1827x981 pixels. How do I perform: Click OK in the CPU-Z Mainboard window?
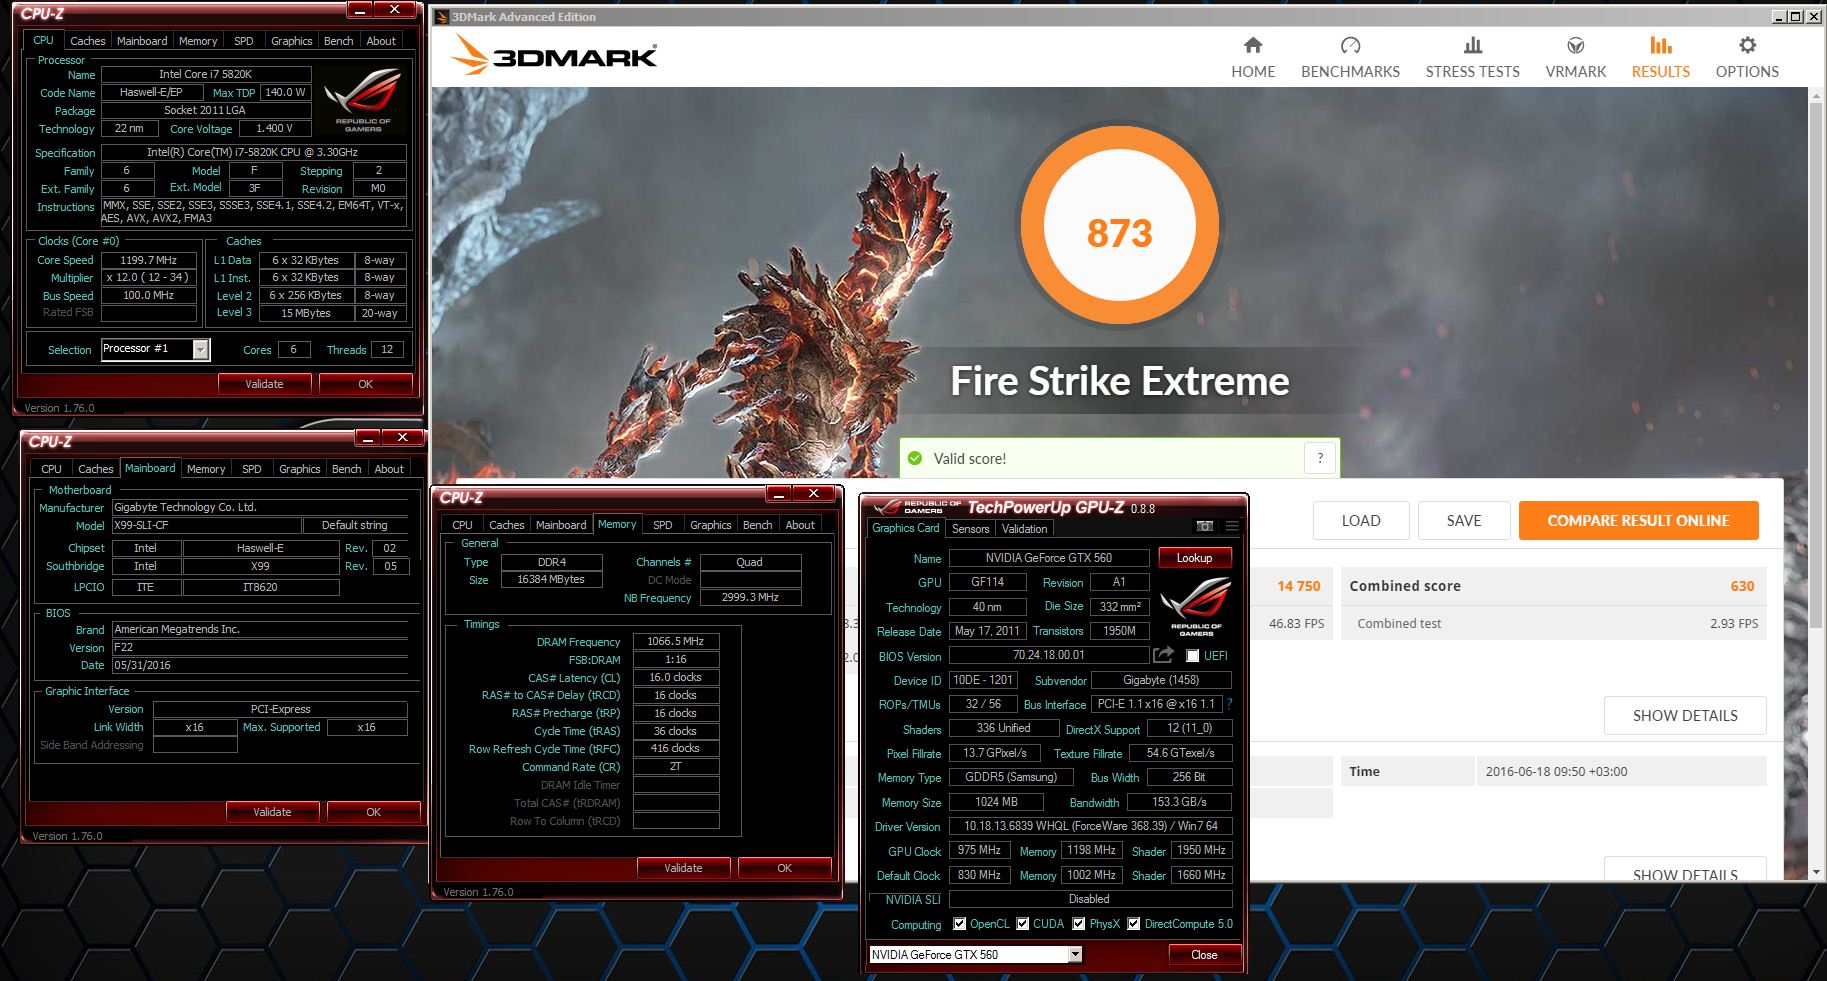pos(373,812)
